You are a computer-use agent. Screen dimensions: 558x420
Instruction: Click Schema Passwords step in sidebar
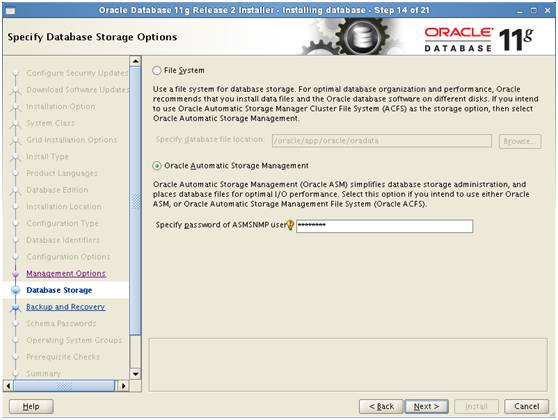(x=61, y=324)
